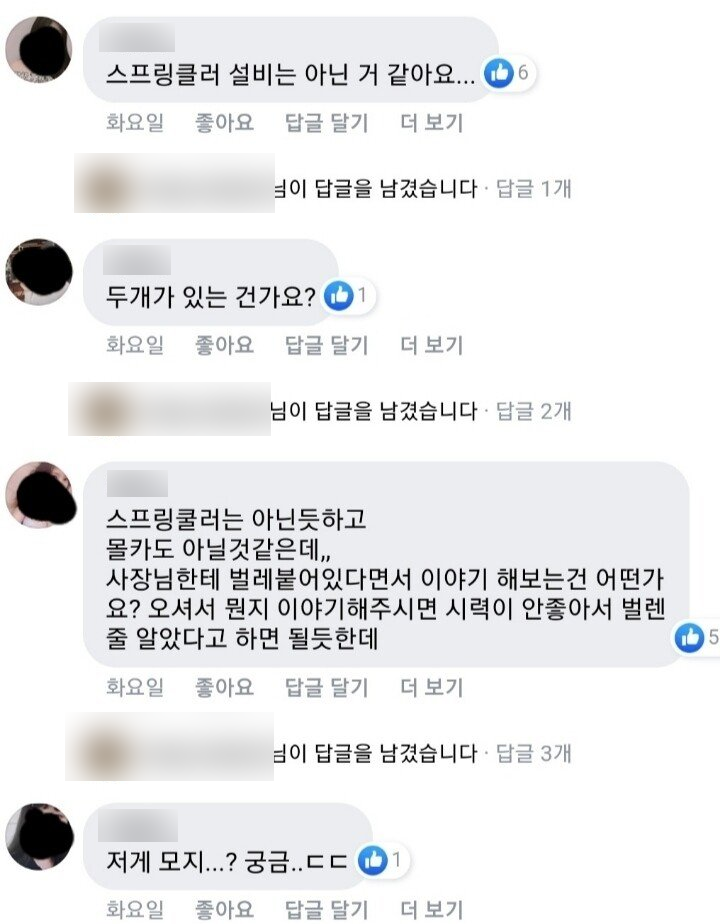Click '답글 달기' under '저게 모지' comment

point(327,909)
